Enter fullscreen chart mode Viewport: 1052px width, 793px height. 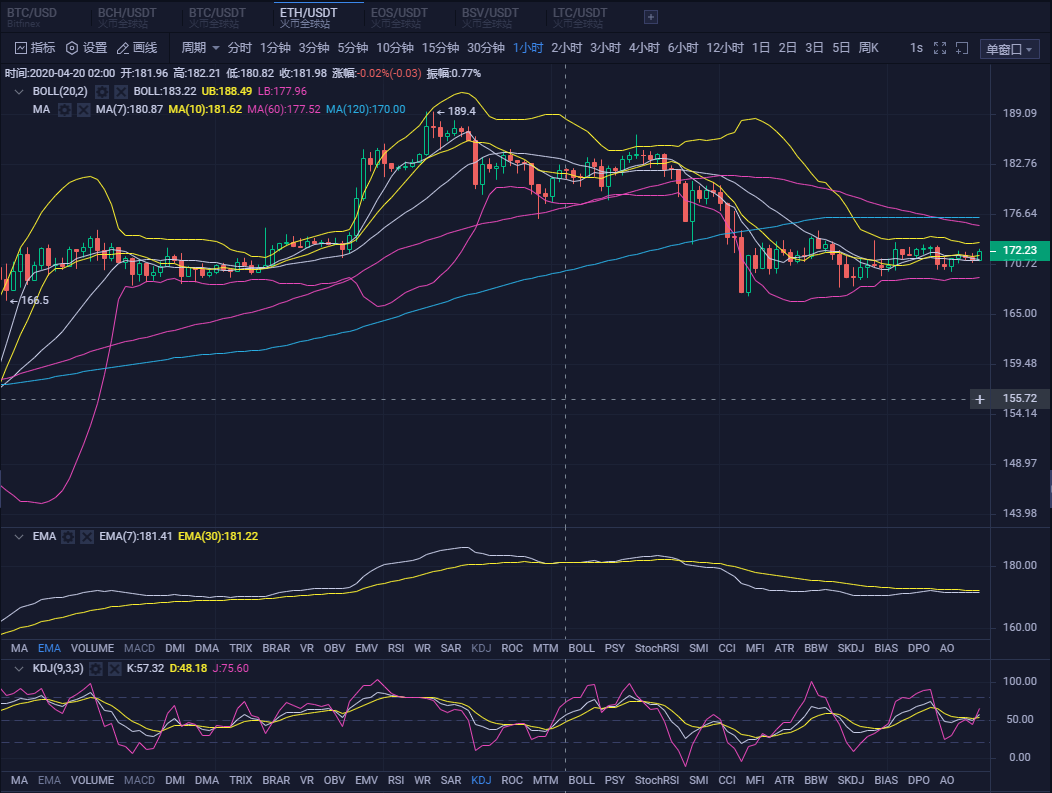pyautogui.click(x=939, y=48)
